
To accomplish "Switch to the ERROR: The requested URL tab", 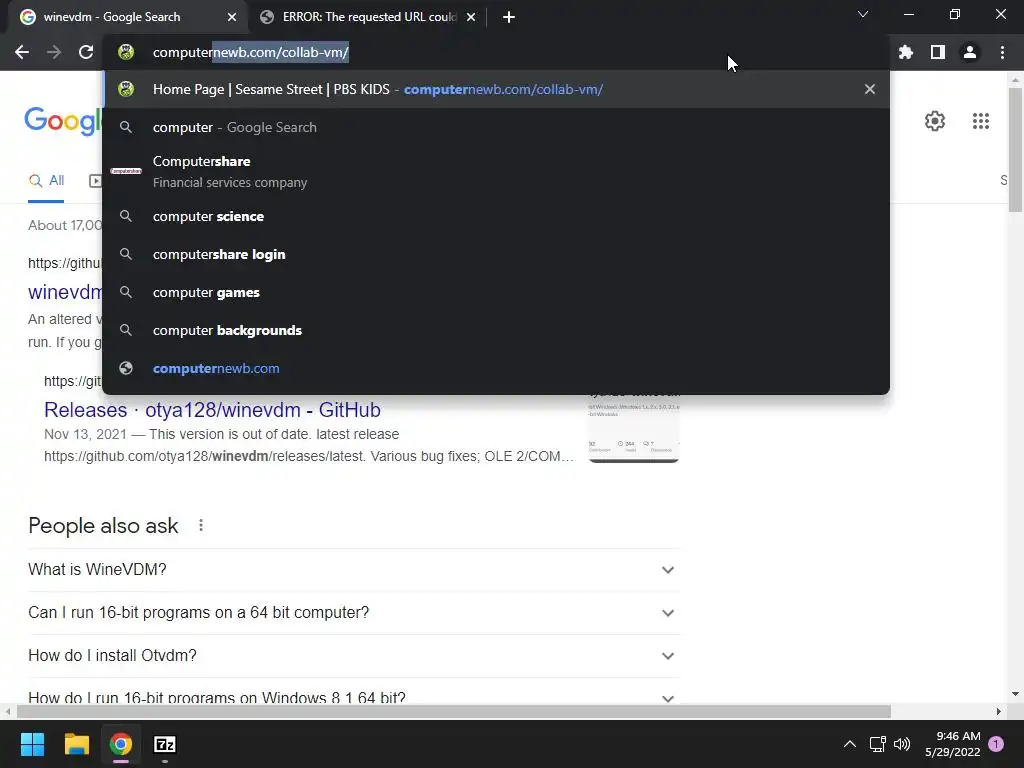I will (367, 17).
